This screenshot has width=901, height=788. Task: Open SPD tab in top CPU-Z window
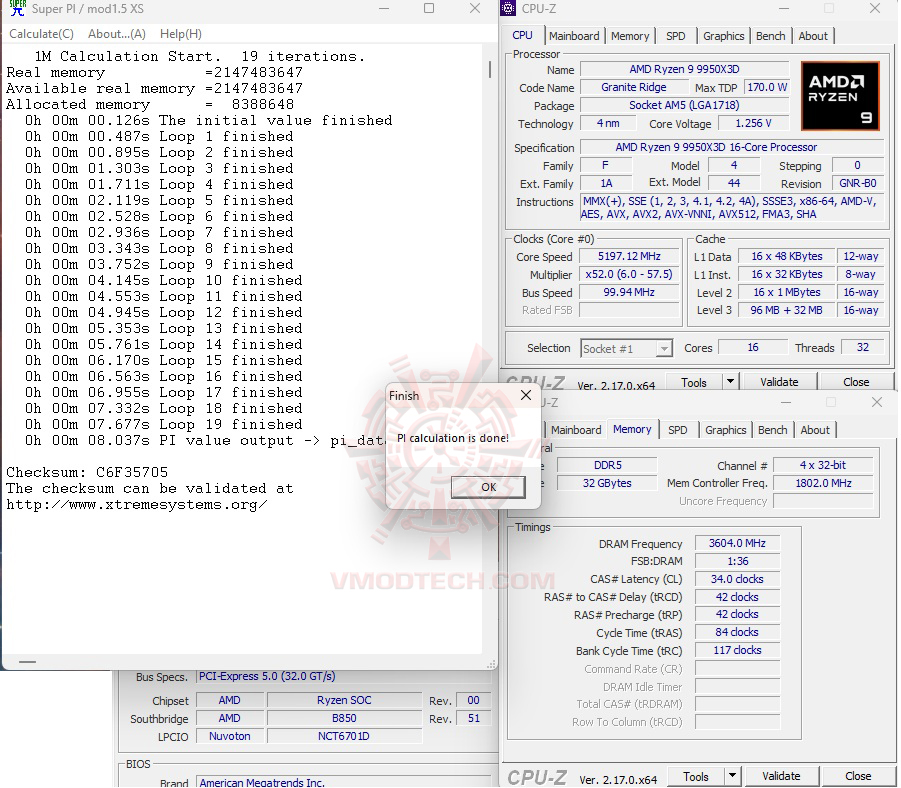tap(676, 36)
